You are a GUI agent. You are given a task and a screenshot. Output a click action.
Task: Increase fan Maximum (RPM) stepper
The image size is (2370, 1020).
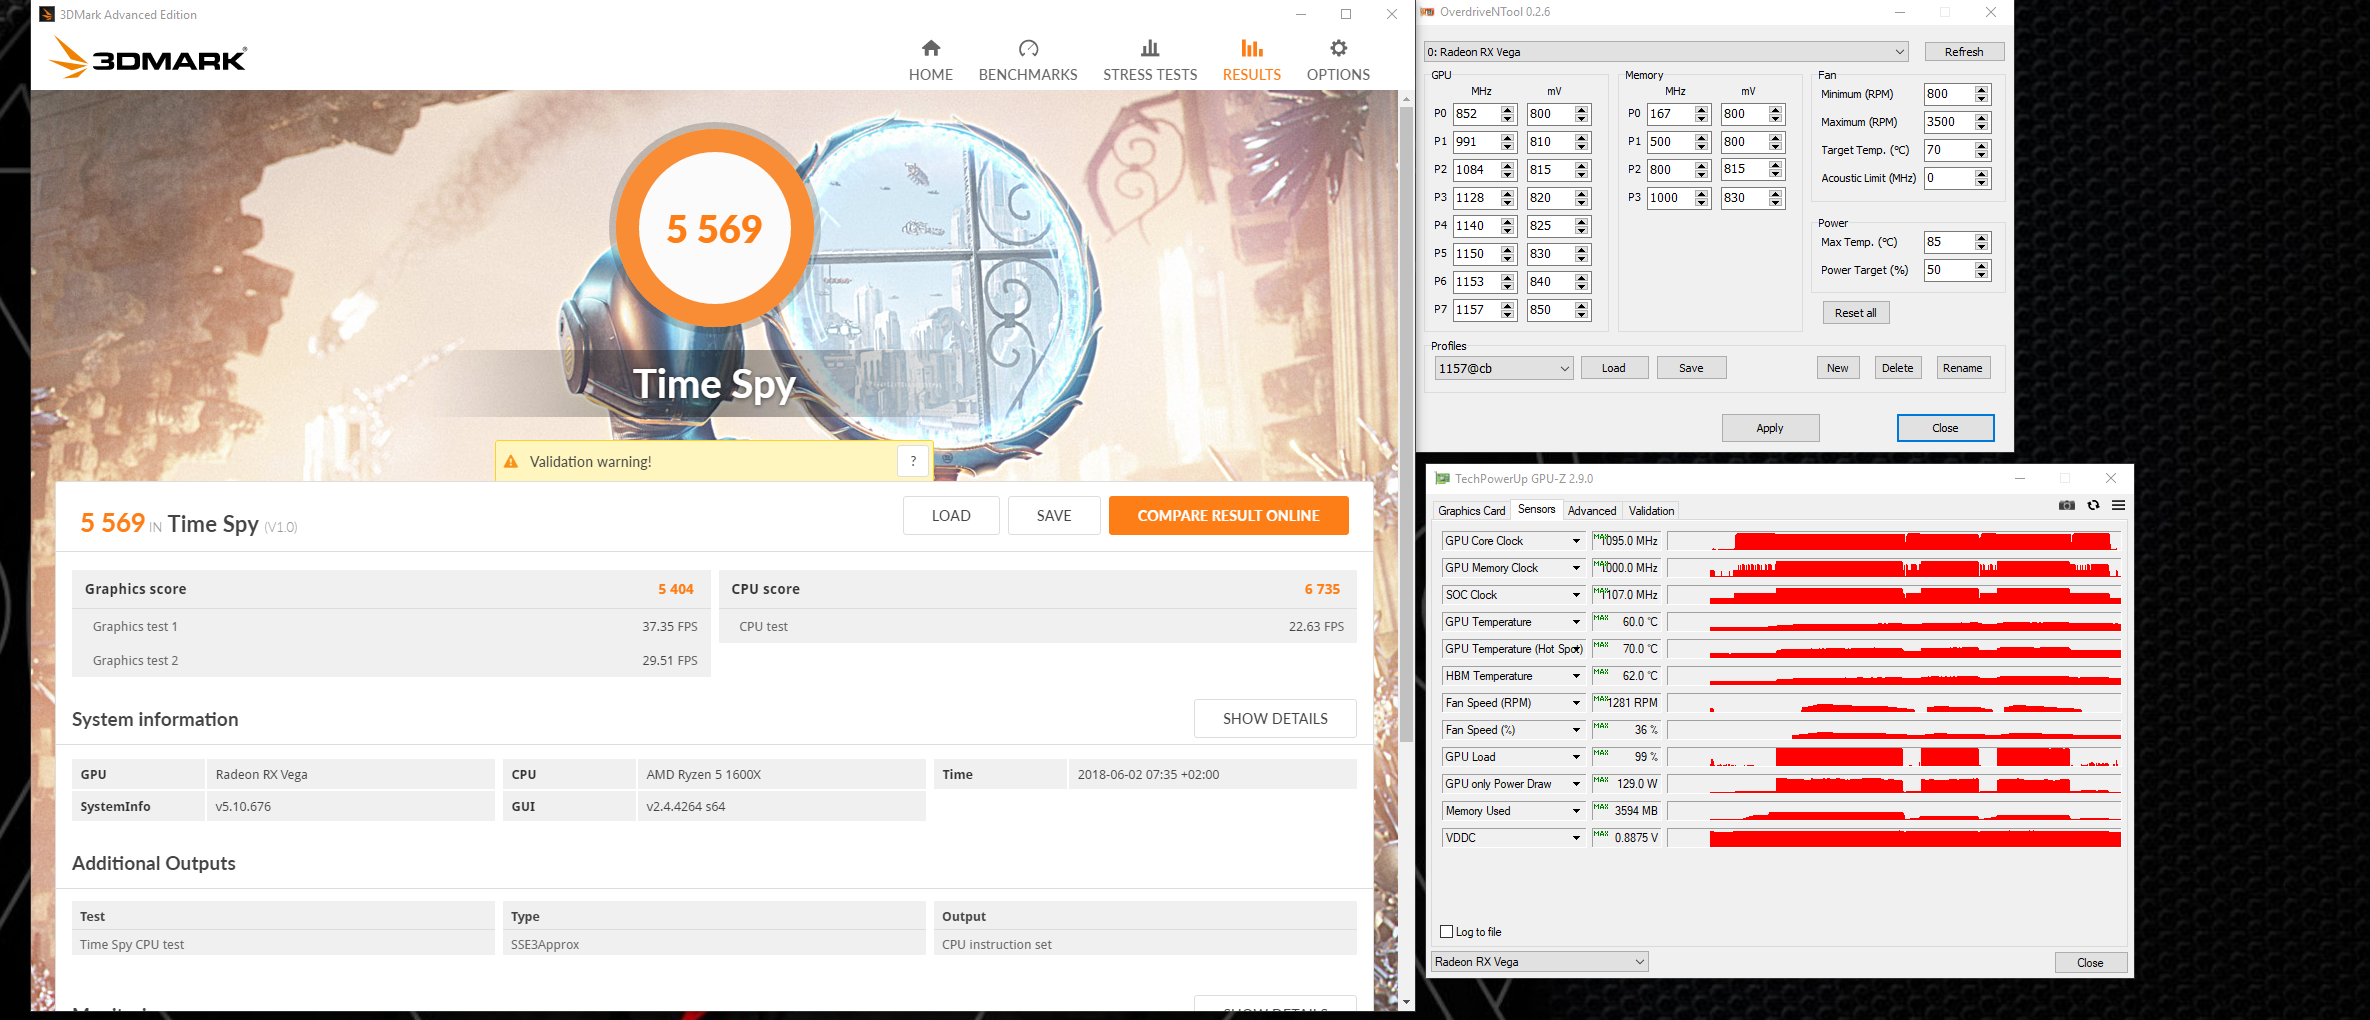[x=1982, y=117]
